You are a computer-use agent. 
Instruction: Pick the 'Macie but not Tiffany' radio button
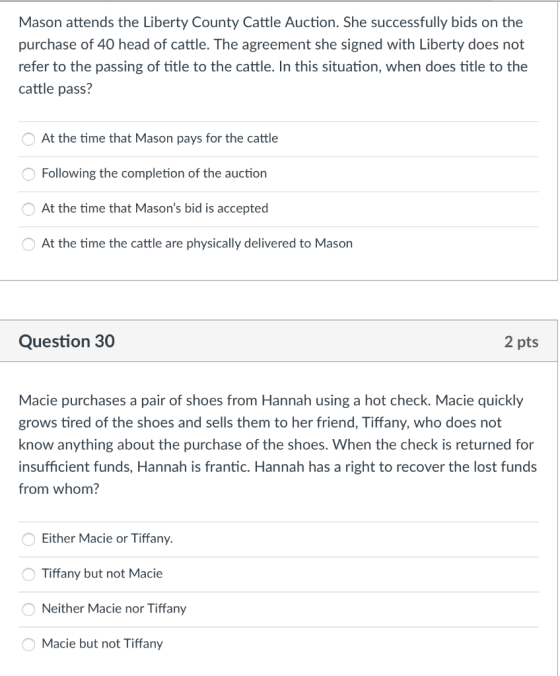click(28, 644)
